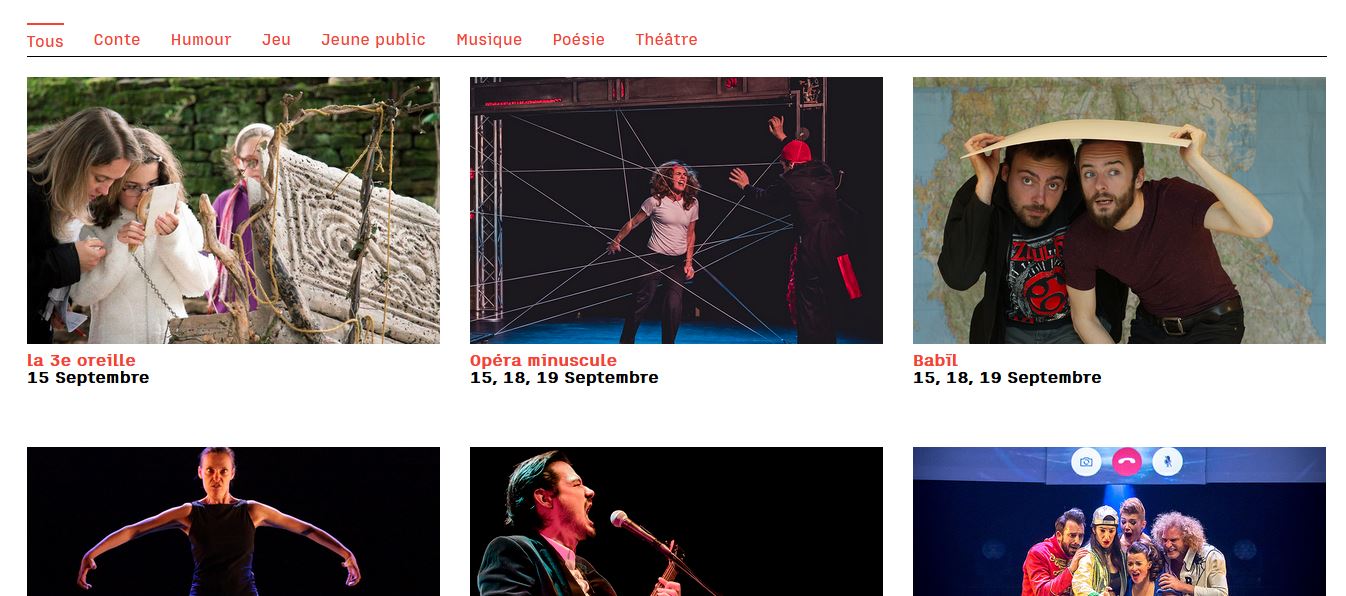Click the microphone icon in photo
Screen dimensions: 1346x596
(1167, 462)
